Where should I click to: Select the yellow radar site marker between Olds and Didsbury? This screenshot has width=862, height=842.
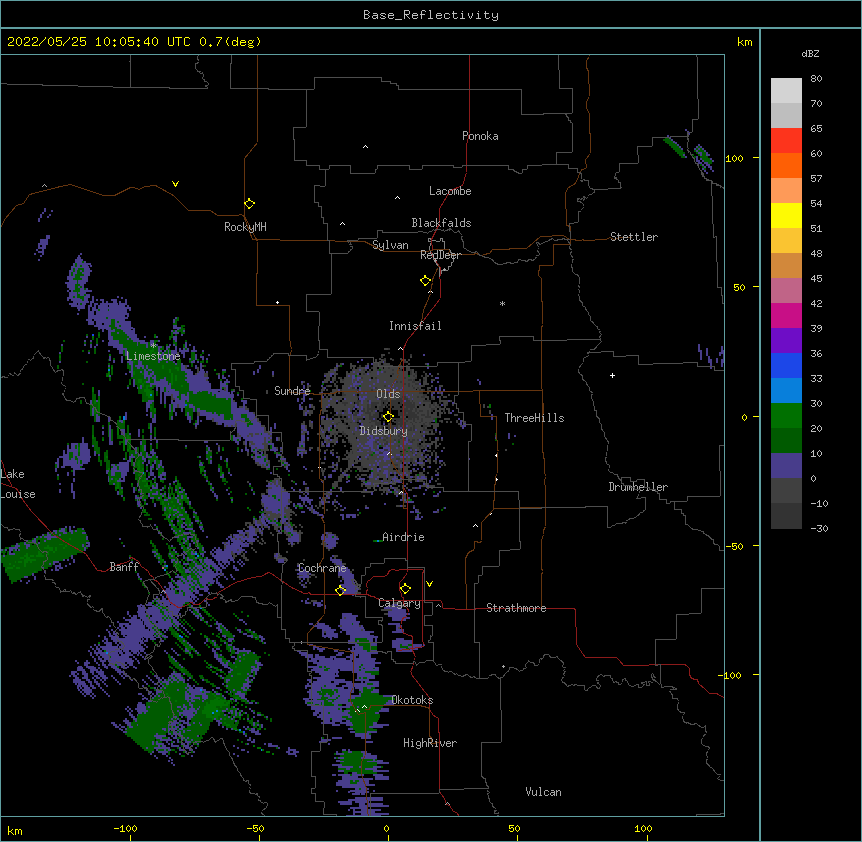pyautogui.click(x=388, y=417)
